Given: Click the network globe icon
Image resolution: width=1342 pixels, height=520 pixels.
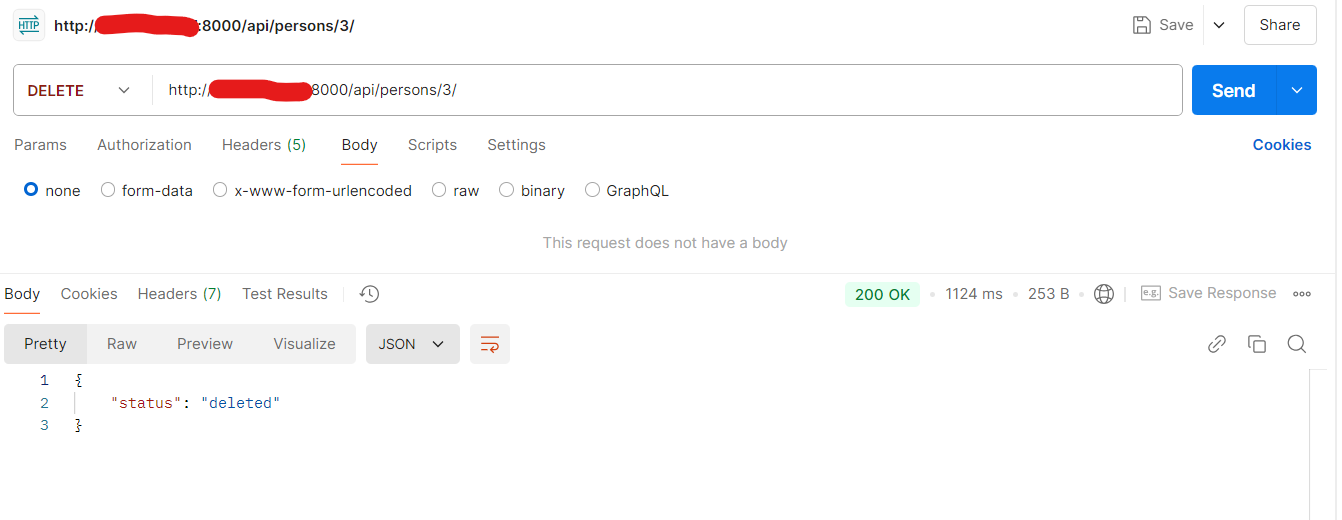Looking at the screenshot, I should click(x=1104, y=294).
